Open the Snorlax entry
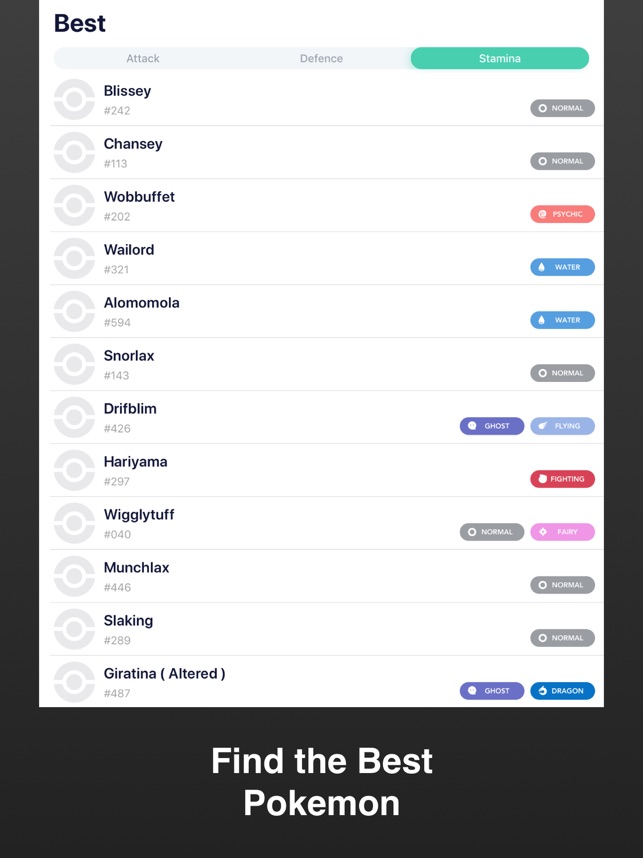 coord(327,364)
